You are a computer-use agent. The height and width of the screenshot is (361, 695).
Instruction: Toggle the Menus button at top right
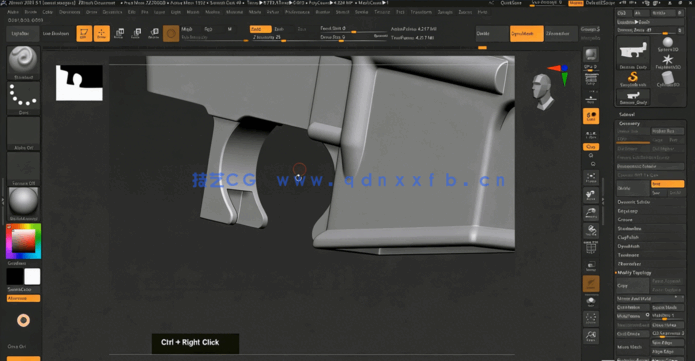576,3
